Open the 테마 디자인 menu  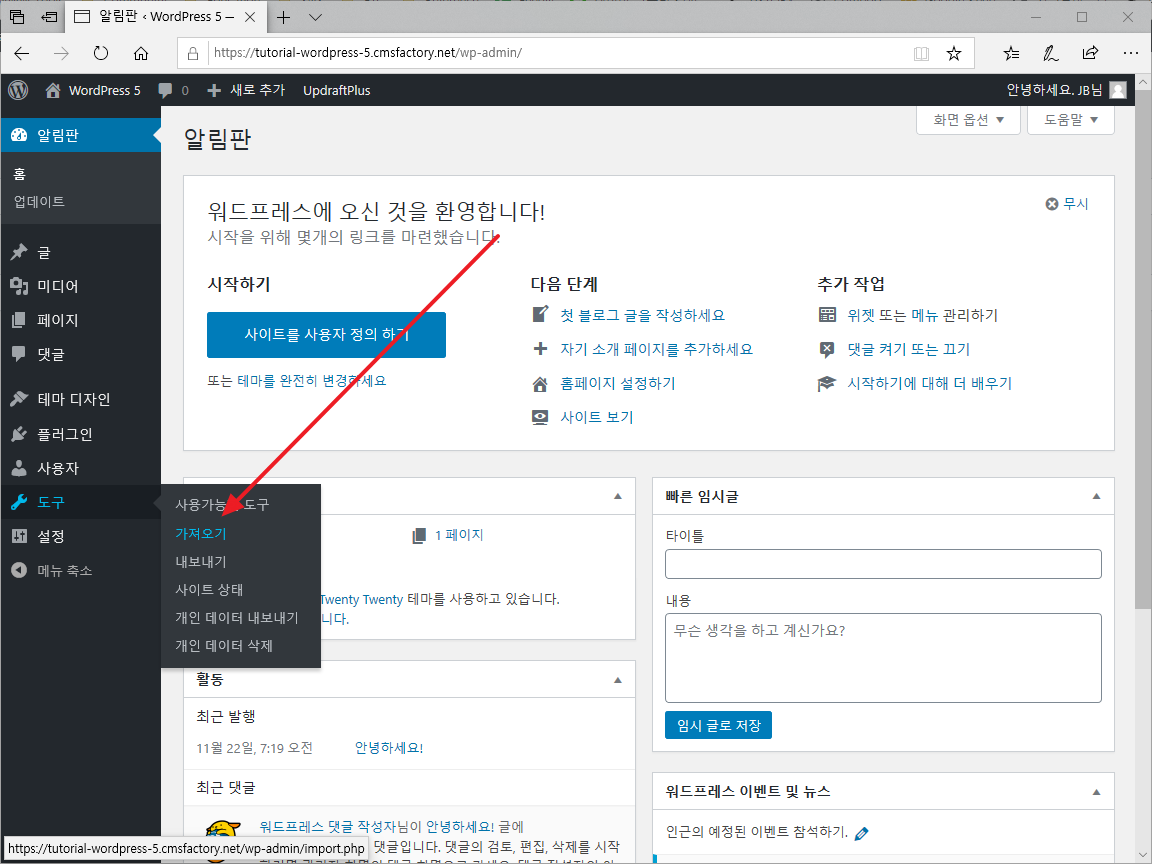81,400
